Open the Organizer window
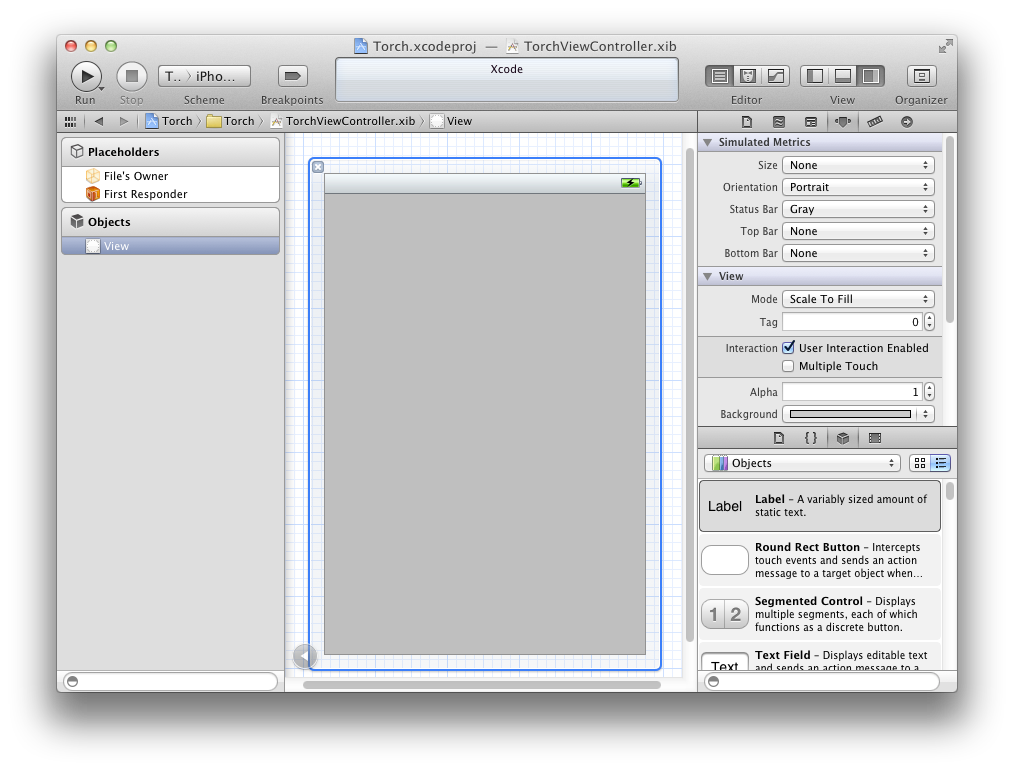The image size is (1014, 771). [921, 76]
